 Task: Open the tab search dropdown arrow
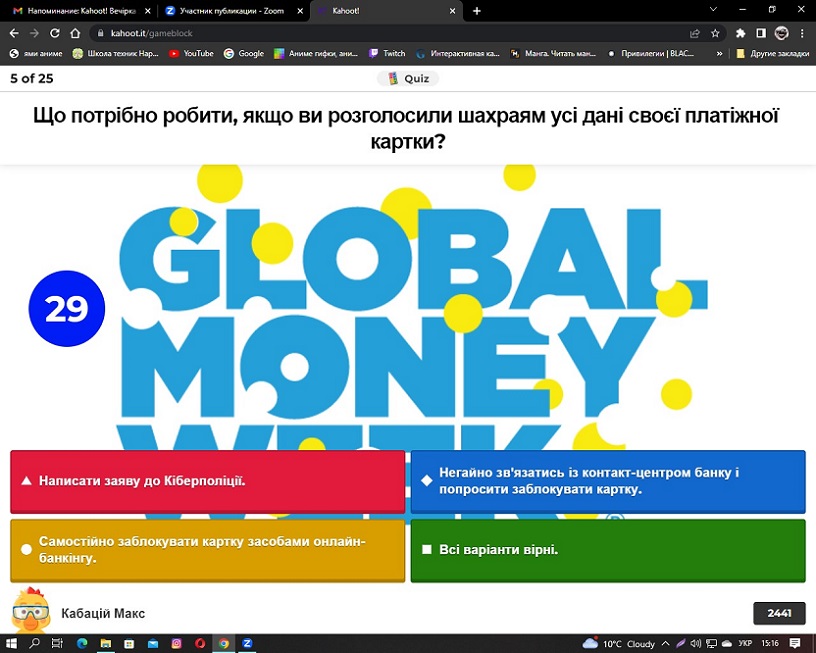(x=713, y=9)
